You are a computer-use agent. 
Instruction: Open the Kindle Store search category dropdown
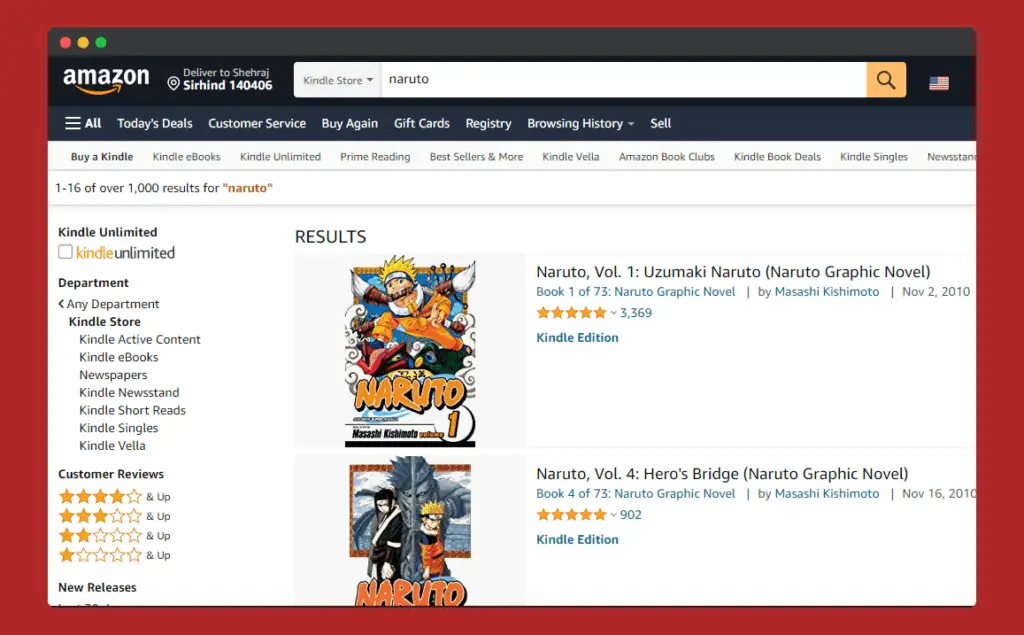tap(338, 80)
